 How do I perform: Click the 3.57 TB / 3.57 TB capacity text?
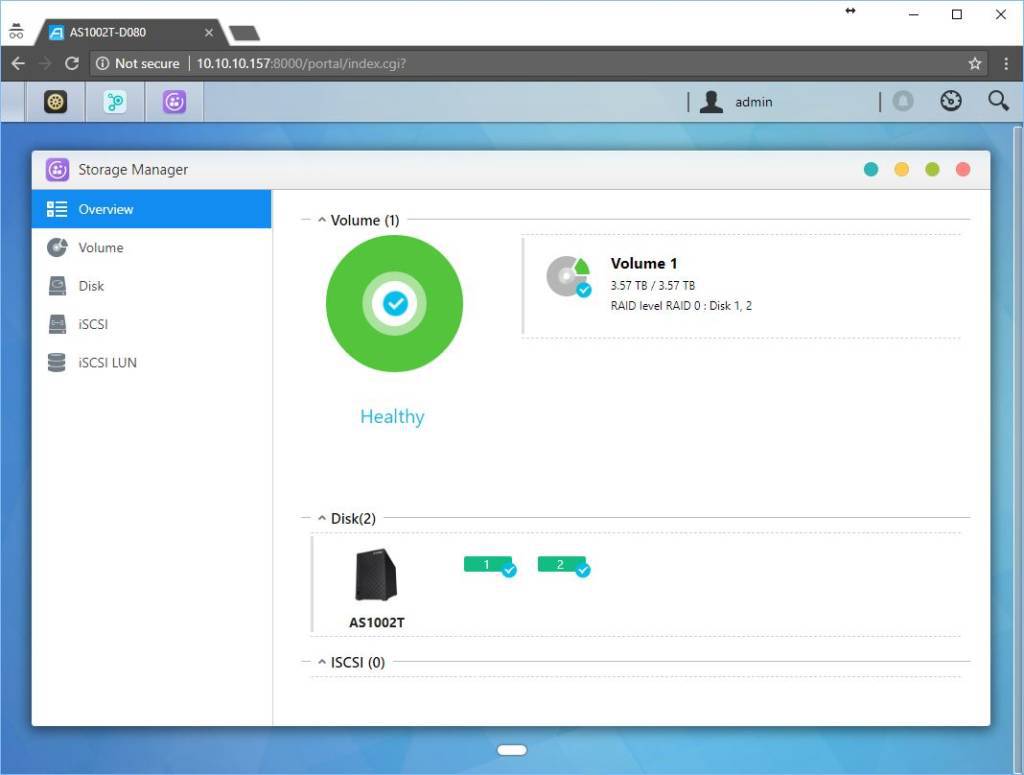point(653,285)
